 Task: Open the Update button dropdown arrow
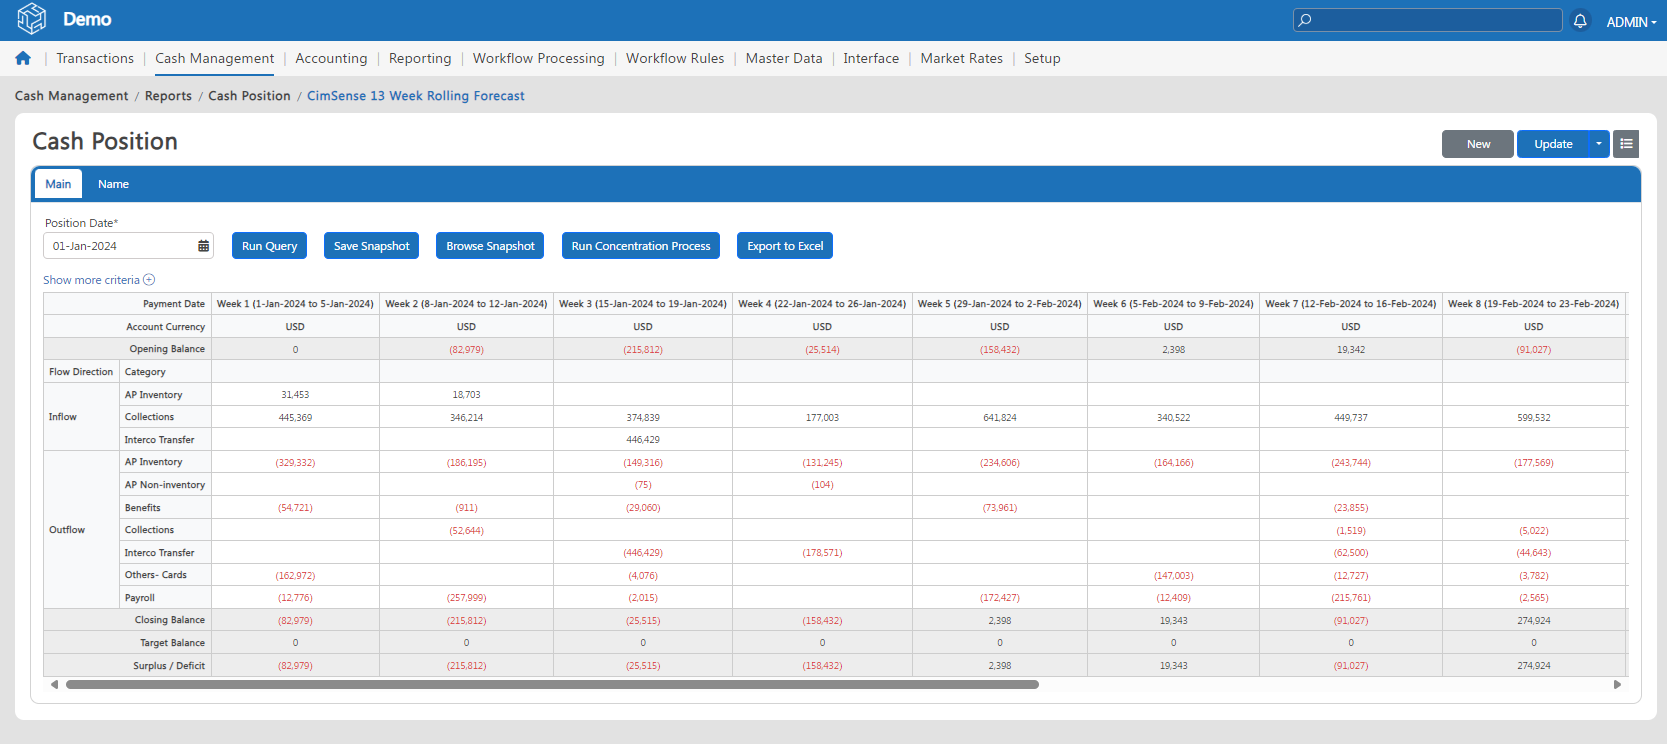coord(1599,144)
